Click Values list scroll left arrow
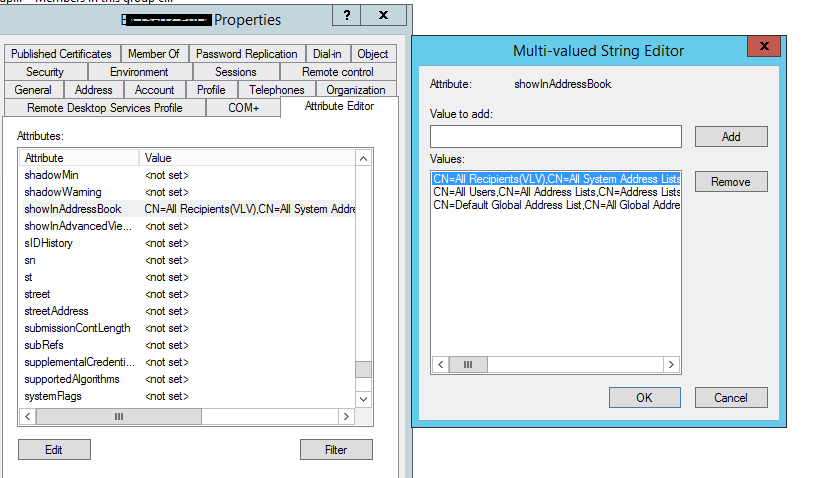 coord(440,364)
